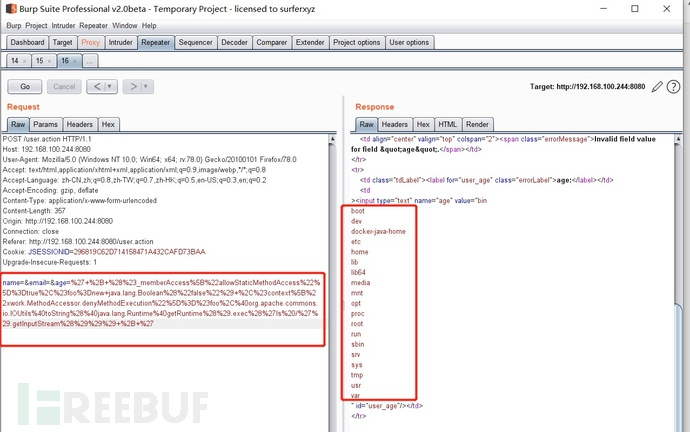Screen dimensions: 690x432
Task: Open the Window menu
Action: tap(125, 26)
